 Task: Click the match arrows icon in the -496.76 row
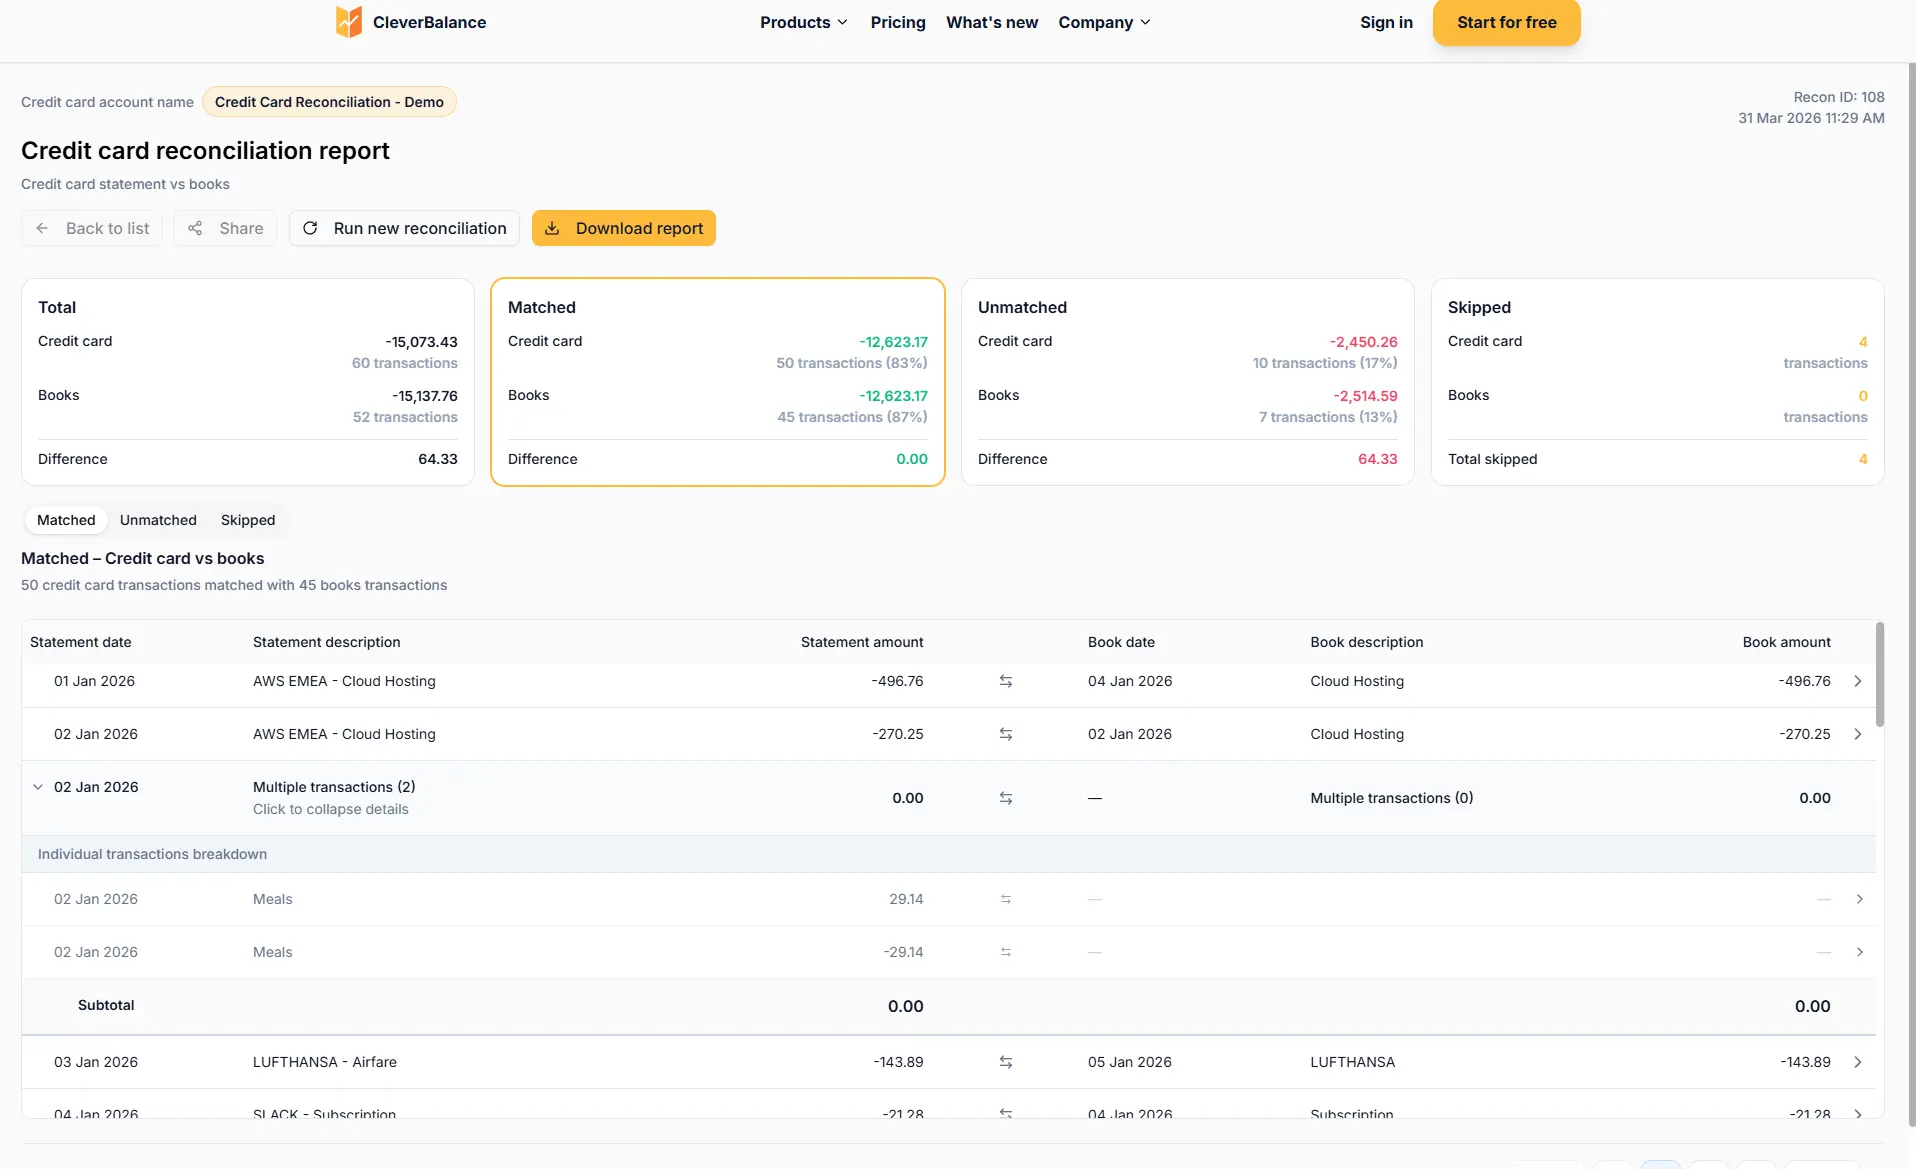tap(1006, 681)
